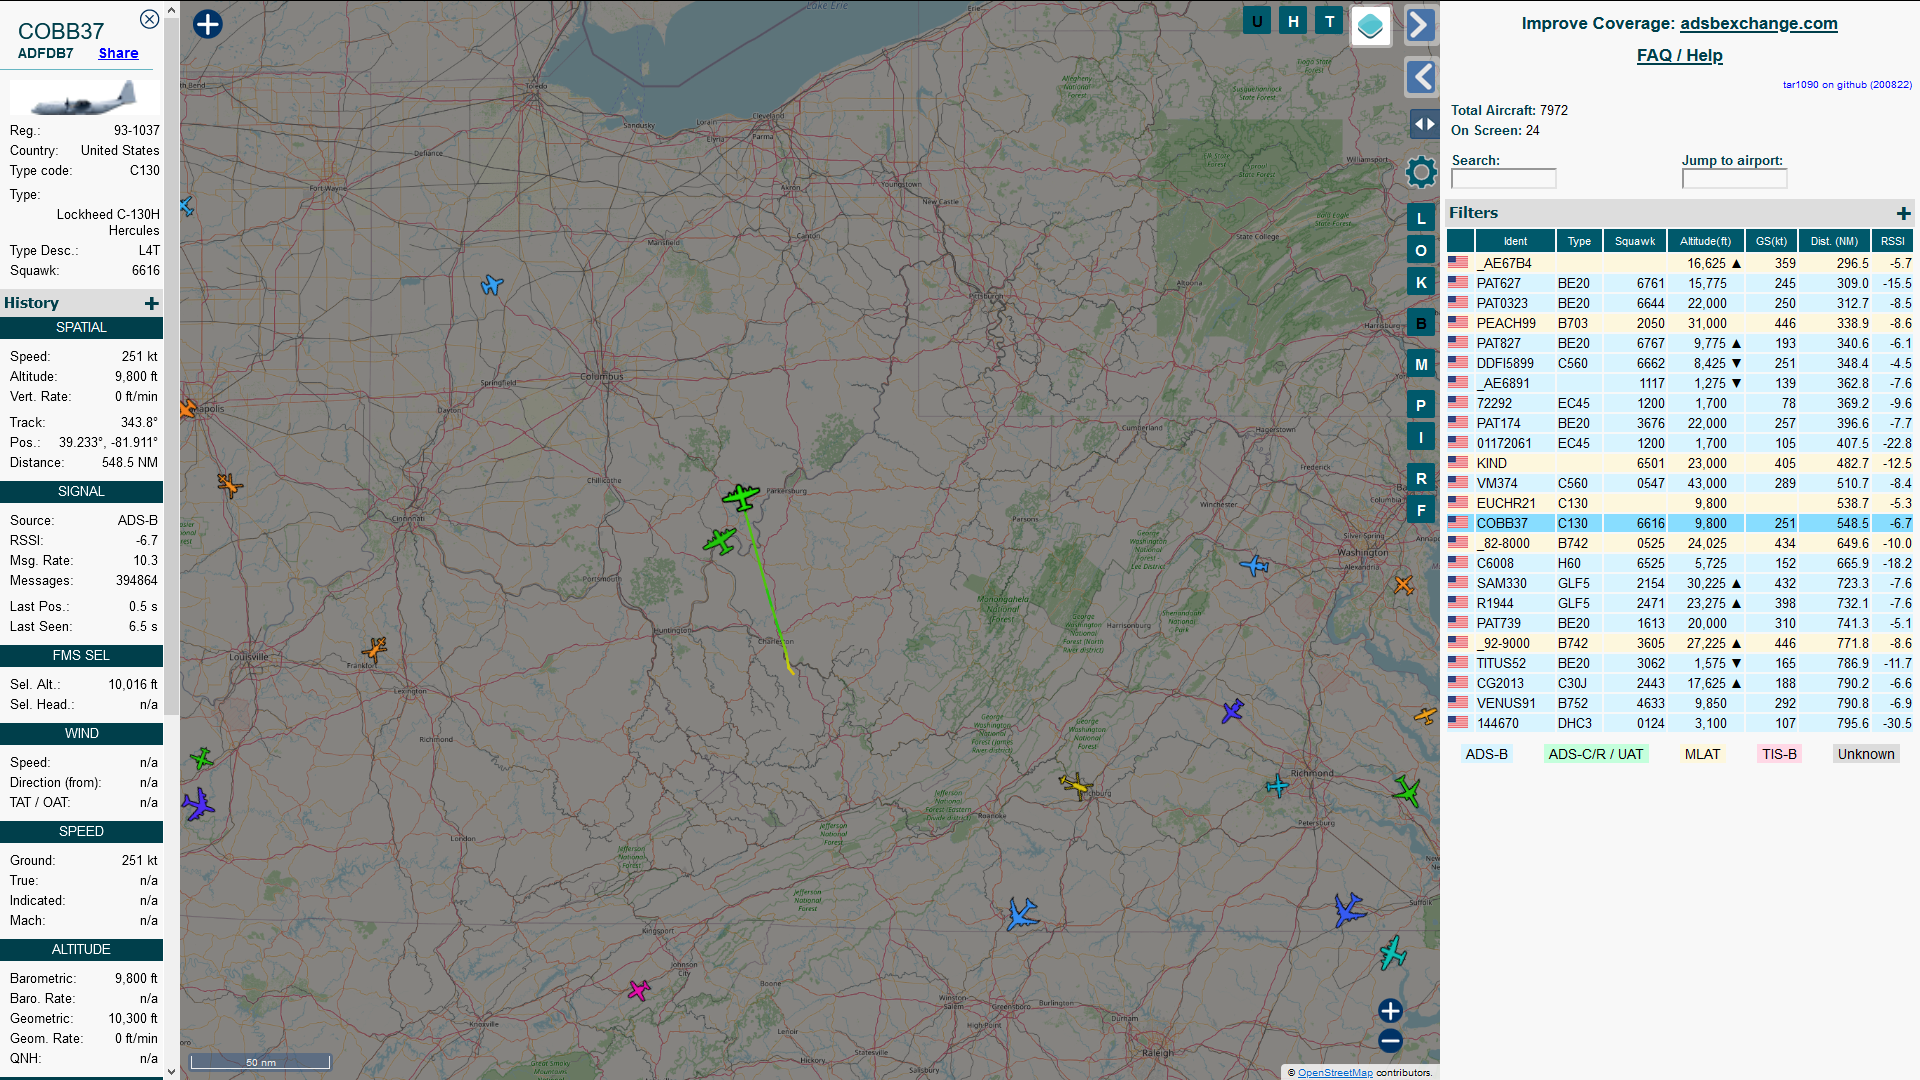Viewport: 1920px width, 1080px height.
Task: Select the magenta aircraft near Johnson City
Action: point(639,990)
